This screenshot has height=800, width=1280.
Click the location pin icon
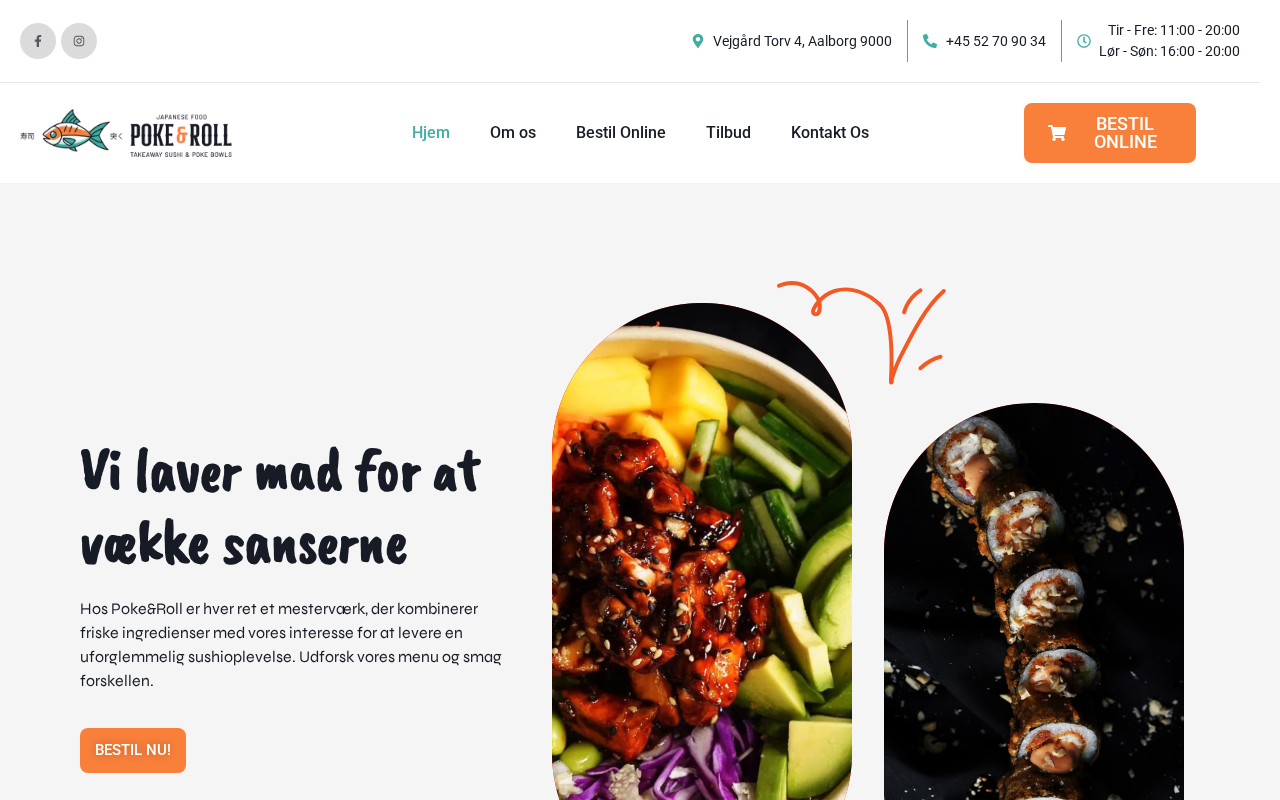click(698, 41)
